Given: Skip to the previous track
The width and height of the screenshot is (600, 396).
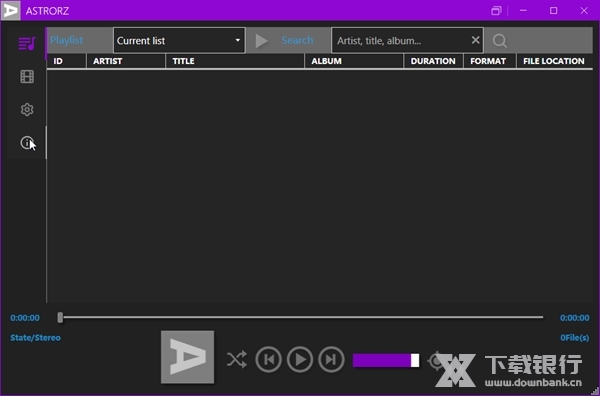Looking at the screenshot, I should click(x=268, y=359).
